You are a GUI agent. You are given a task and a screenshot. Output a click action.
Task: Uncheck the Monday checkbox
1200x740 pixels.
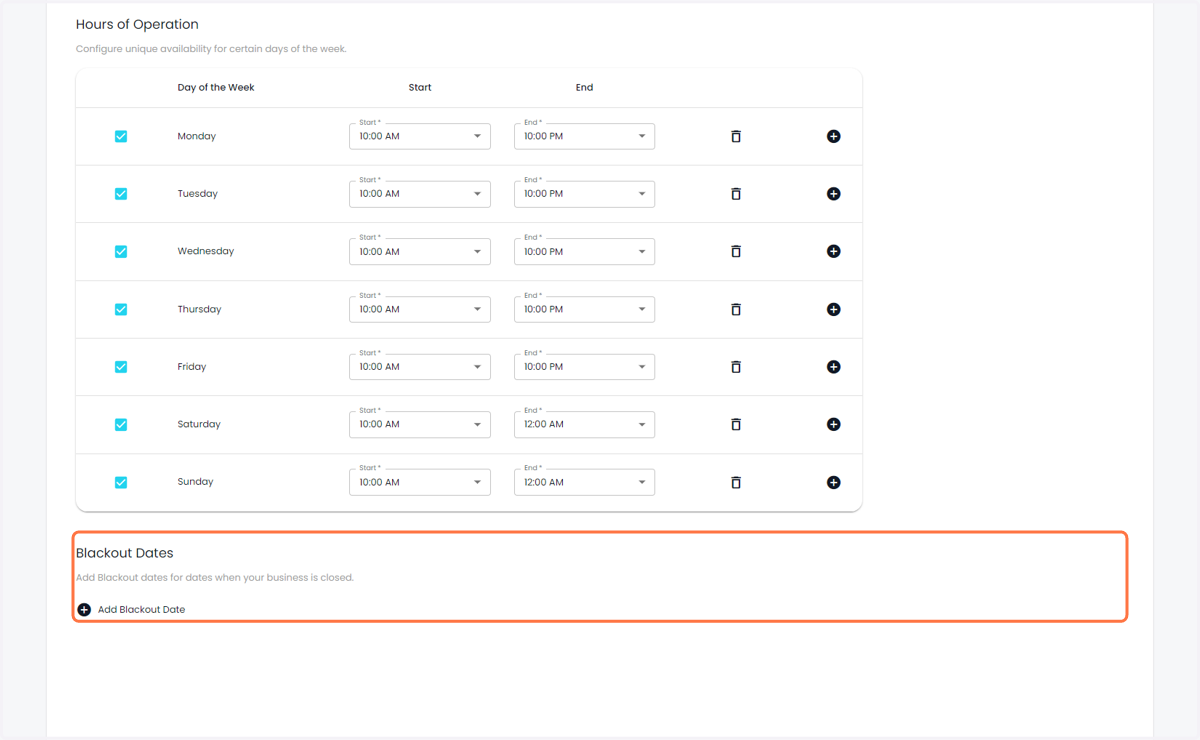point(121,136)
